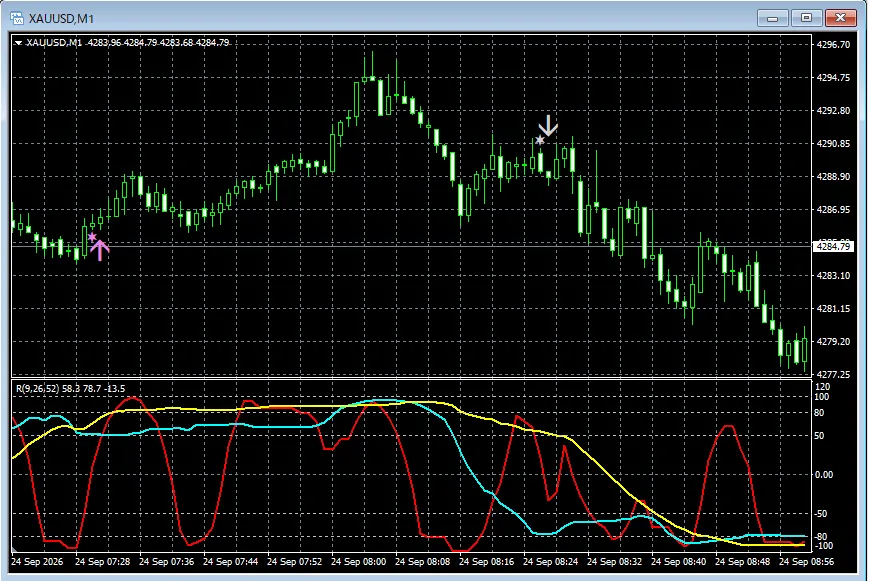Click the white down-arrow sell signal
The image size is (869, 581).
pos(548,125)
